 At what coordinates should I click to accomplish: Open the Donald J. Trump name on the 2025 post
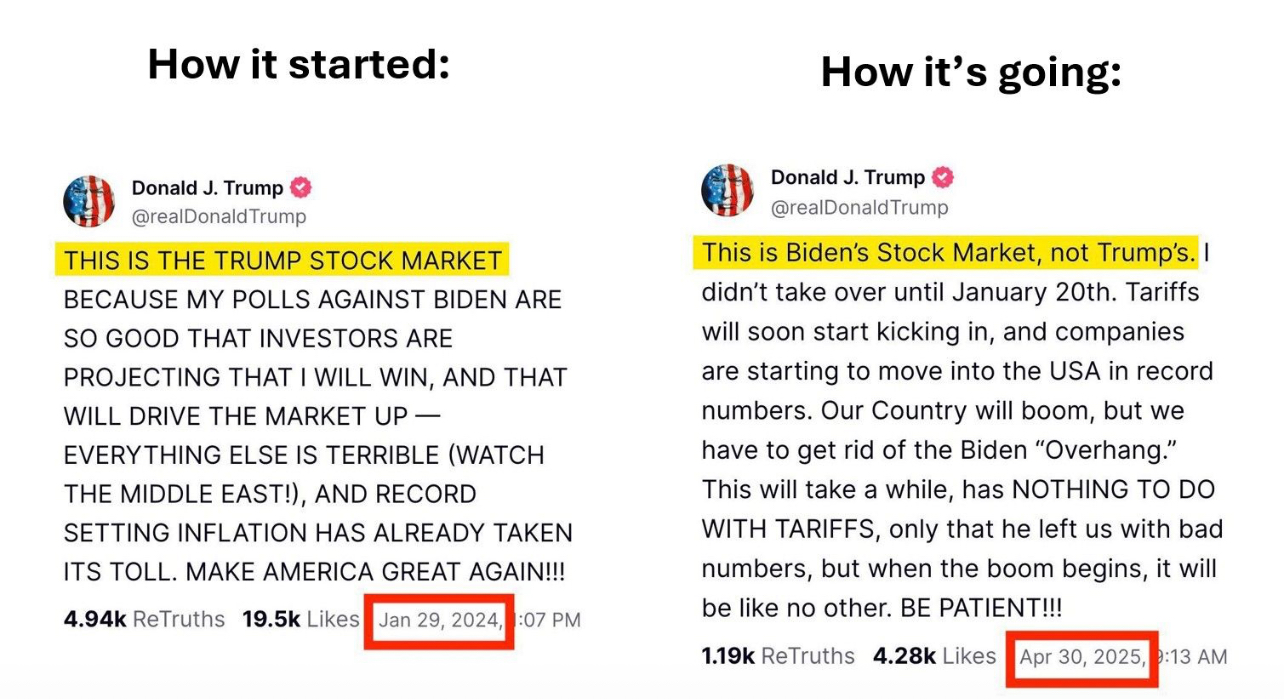[x=847, y=177]
